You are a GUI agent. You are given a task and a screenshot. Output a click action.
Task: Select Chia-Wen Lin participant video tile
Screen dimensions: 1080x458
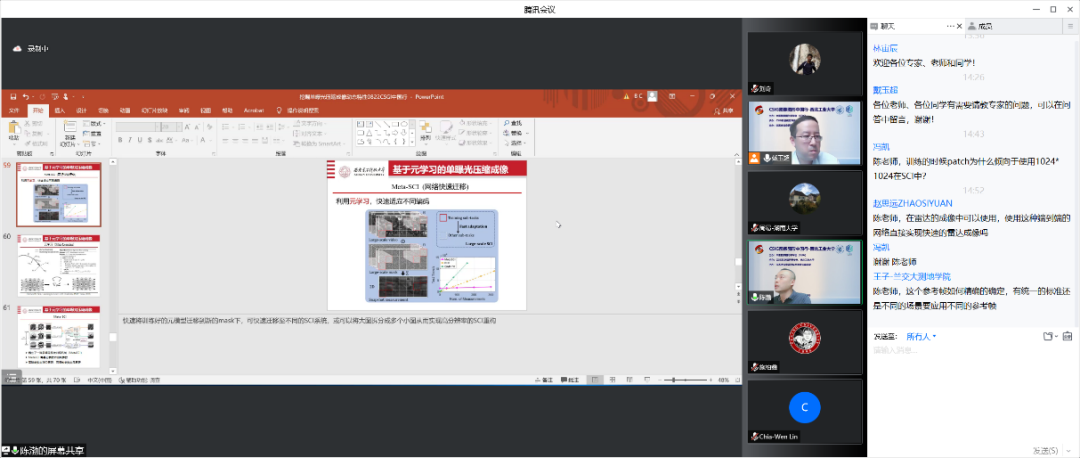804,410
